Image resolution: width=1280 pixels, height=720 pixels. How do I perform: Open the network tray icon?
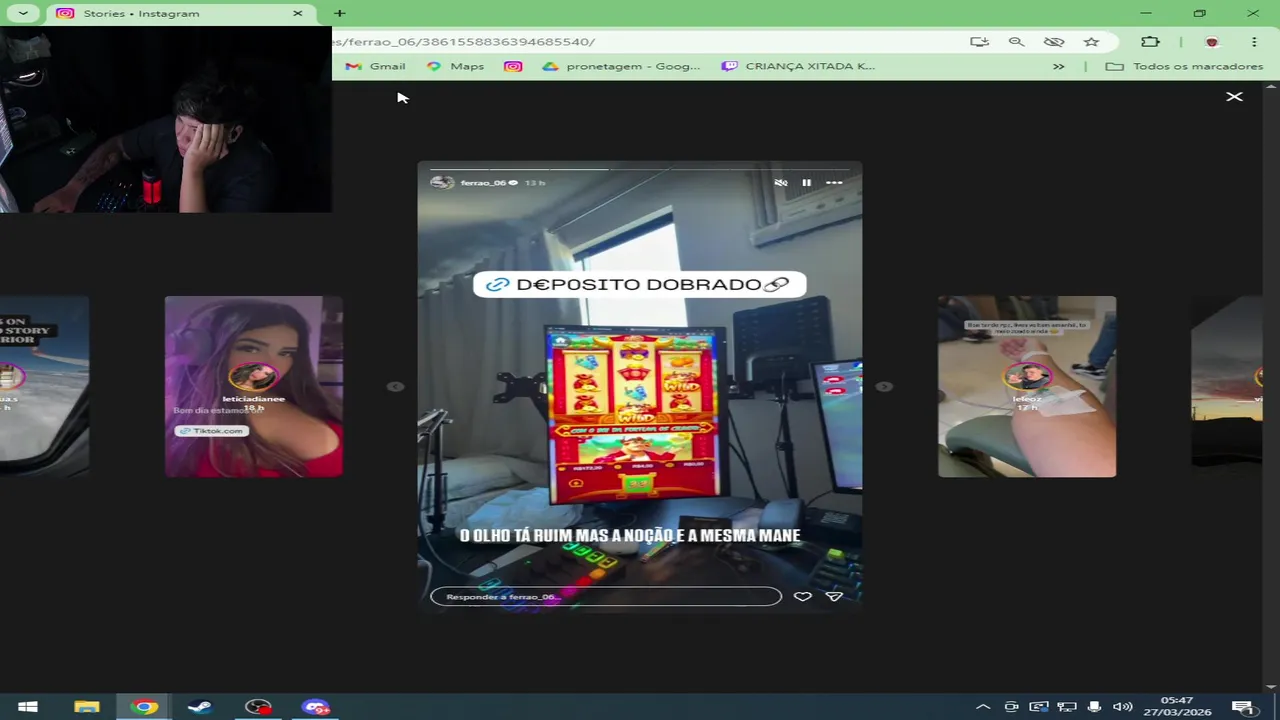click(1067, 707)
